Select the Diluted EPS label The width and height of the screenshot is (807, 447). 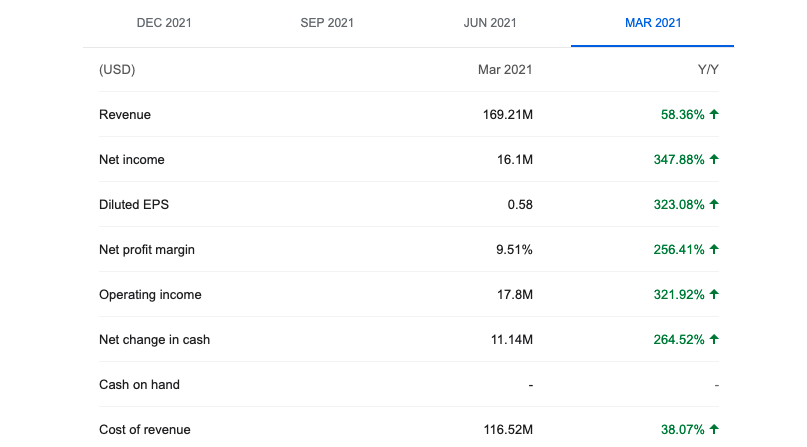[134, 205]
